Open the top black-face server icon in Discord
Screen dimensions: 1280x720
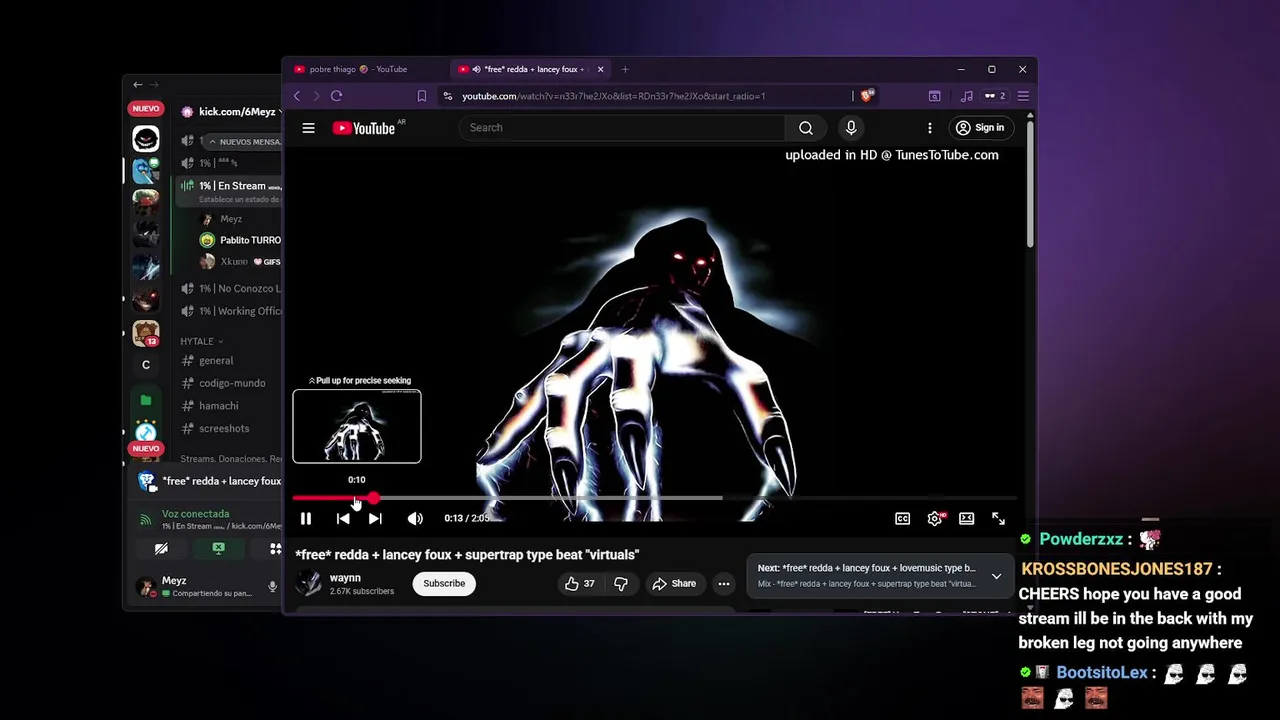146,139
